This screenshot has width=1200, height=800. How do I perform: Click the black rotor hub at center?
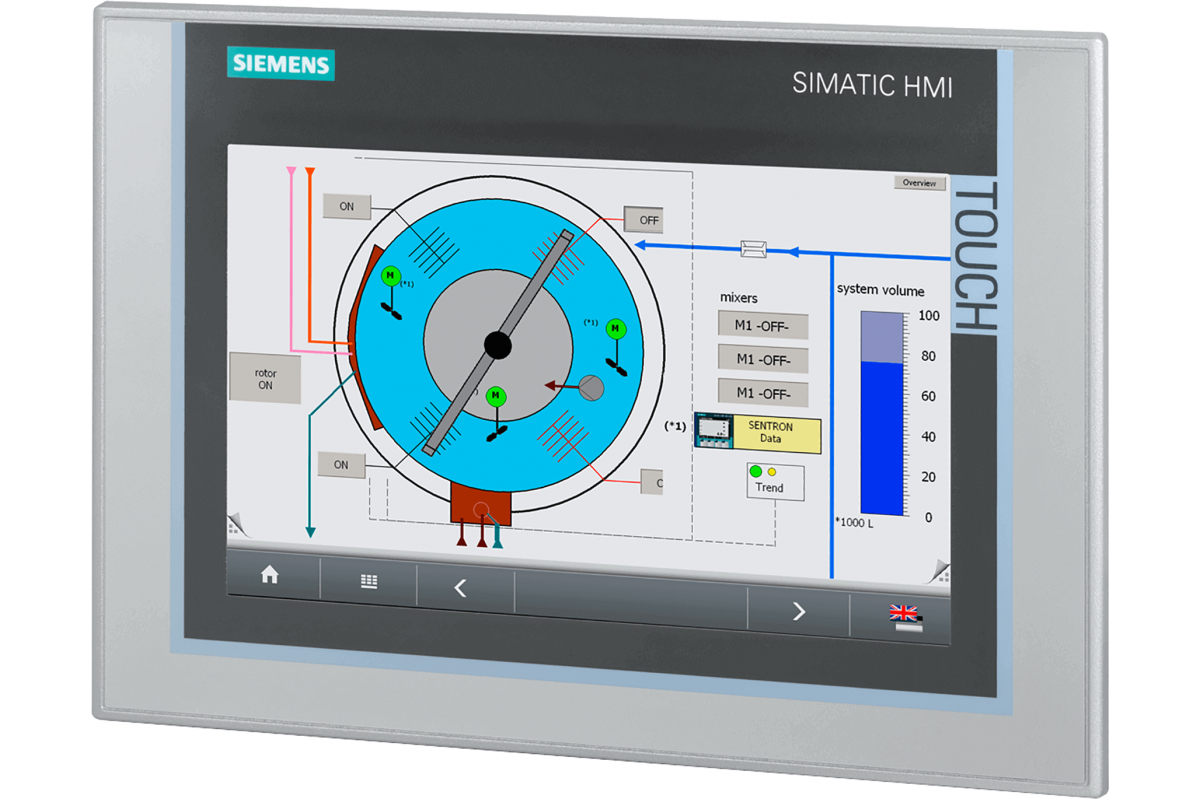[498, 345]
